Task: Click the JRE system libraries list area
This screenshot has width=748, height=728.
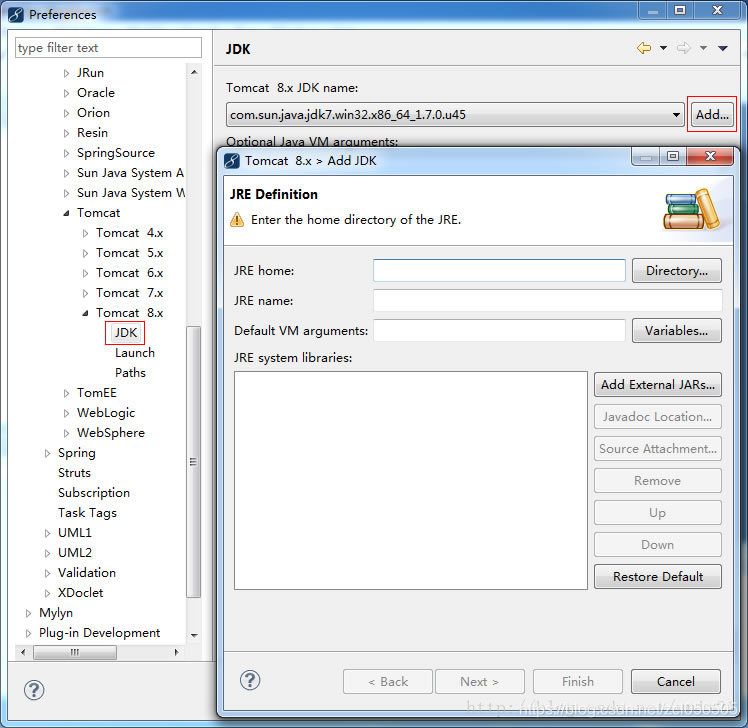Action: (x=410, y=480)
